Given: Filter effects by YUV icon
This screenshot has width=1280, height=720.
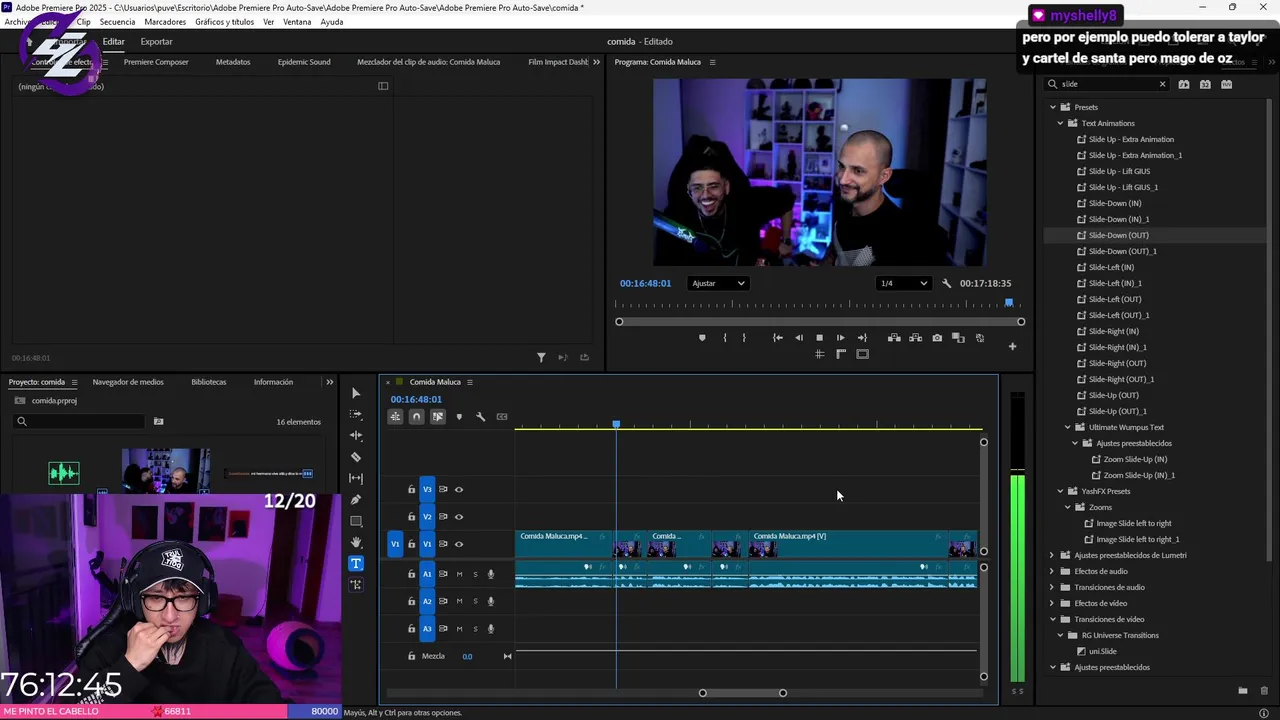Looking at the screenshot, I should [x=1227, y=85].
